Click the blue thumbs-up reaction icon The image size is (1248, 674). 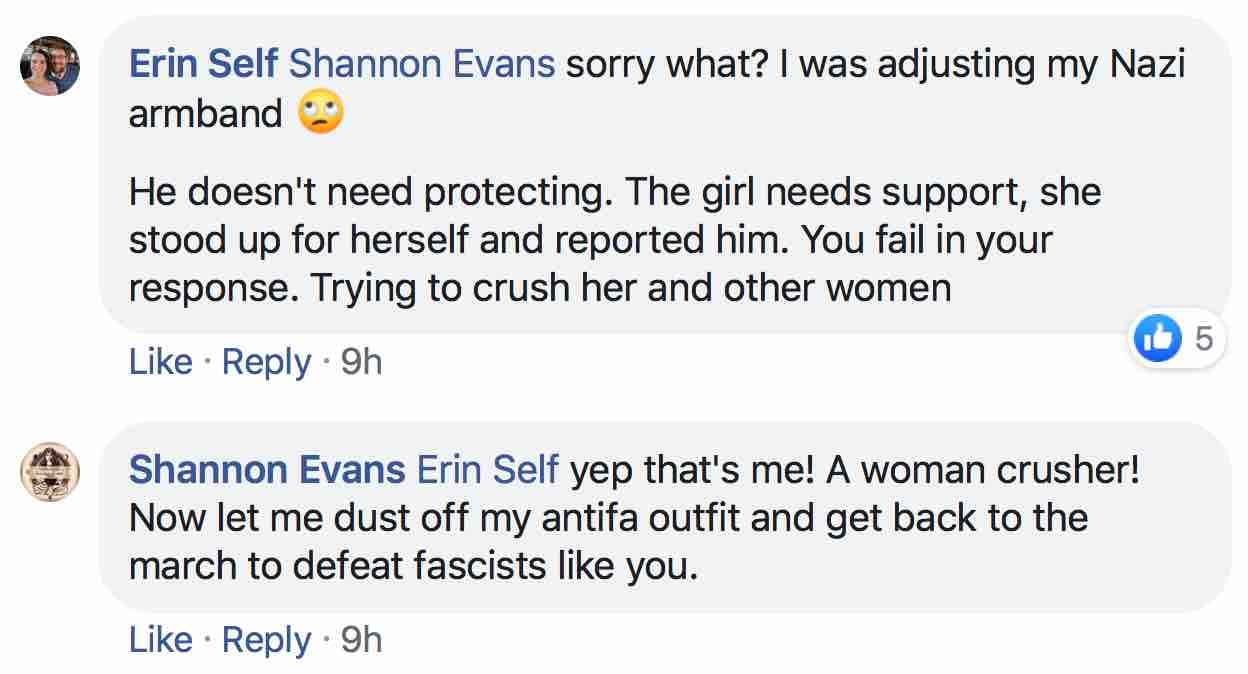pos(1157,339)
